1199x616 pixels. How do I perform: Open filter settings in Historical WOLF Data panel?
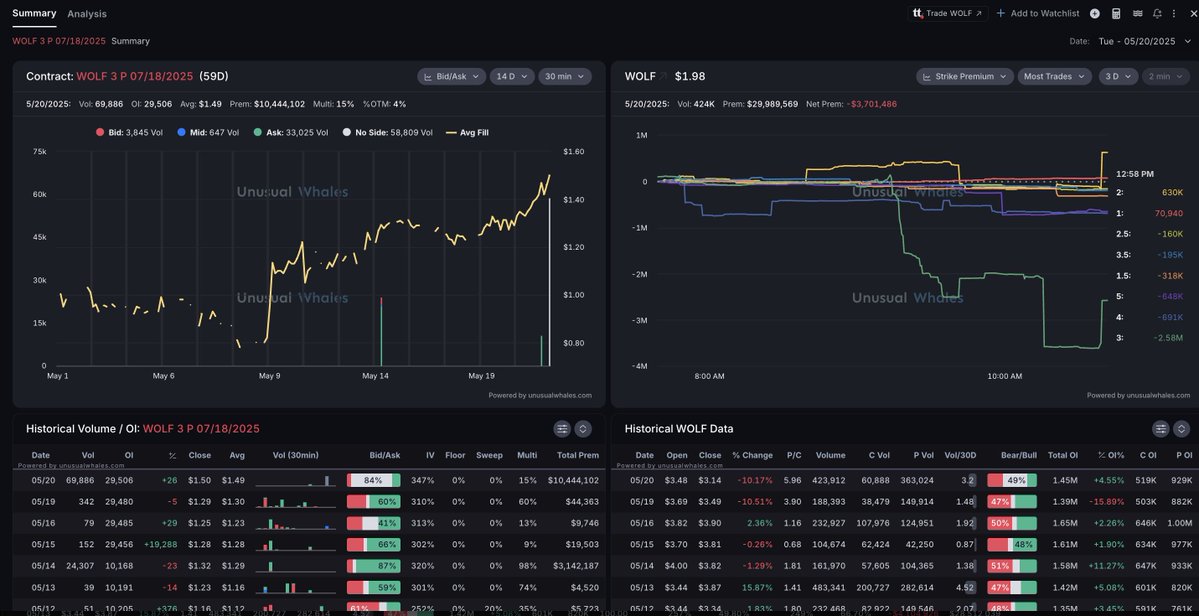pyautogui.click(x=1161, y=429)
